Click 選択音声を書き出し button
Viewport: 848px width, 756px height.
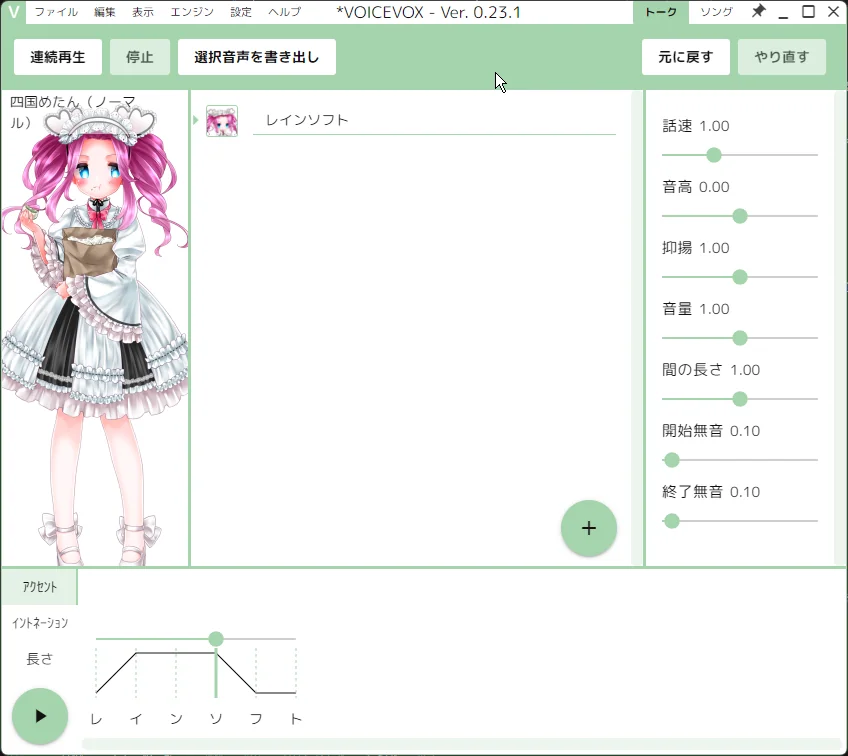pyautogui.click(x=257, y=57)
